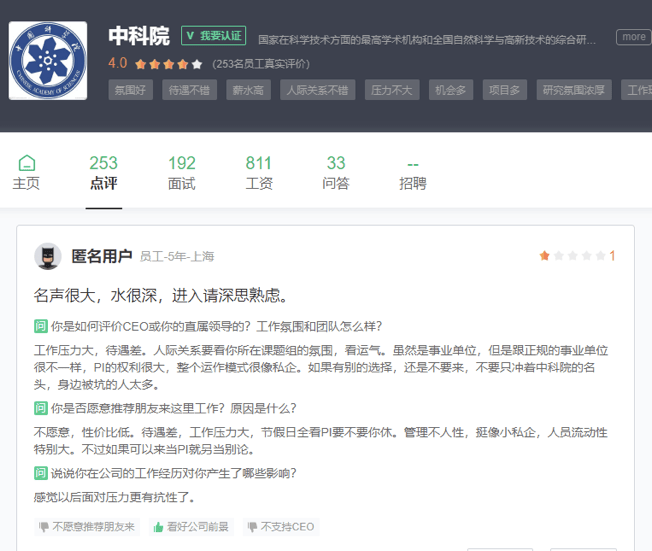Click the 中科院 academy logo image

pyautogui.click(x=48, y=61)
